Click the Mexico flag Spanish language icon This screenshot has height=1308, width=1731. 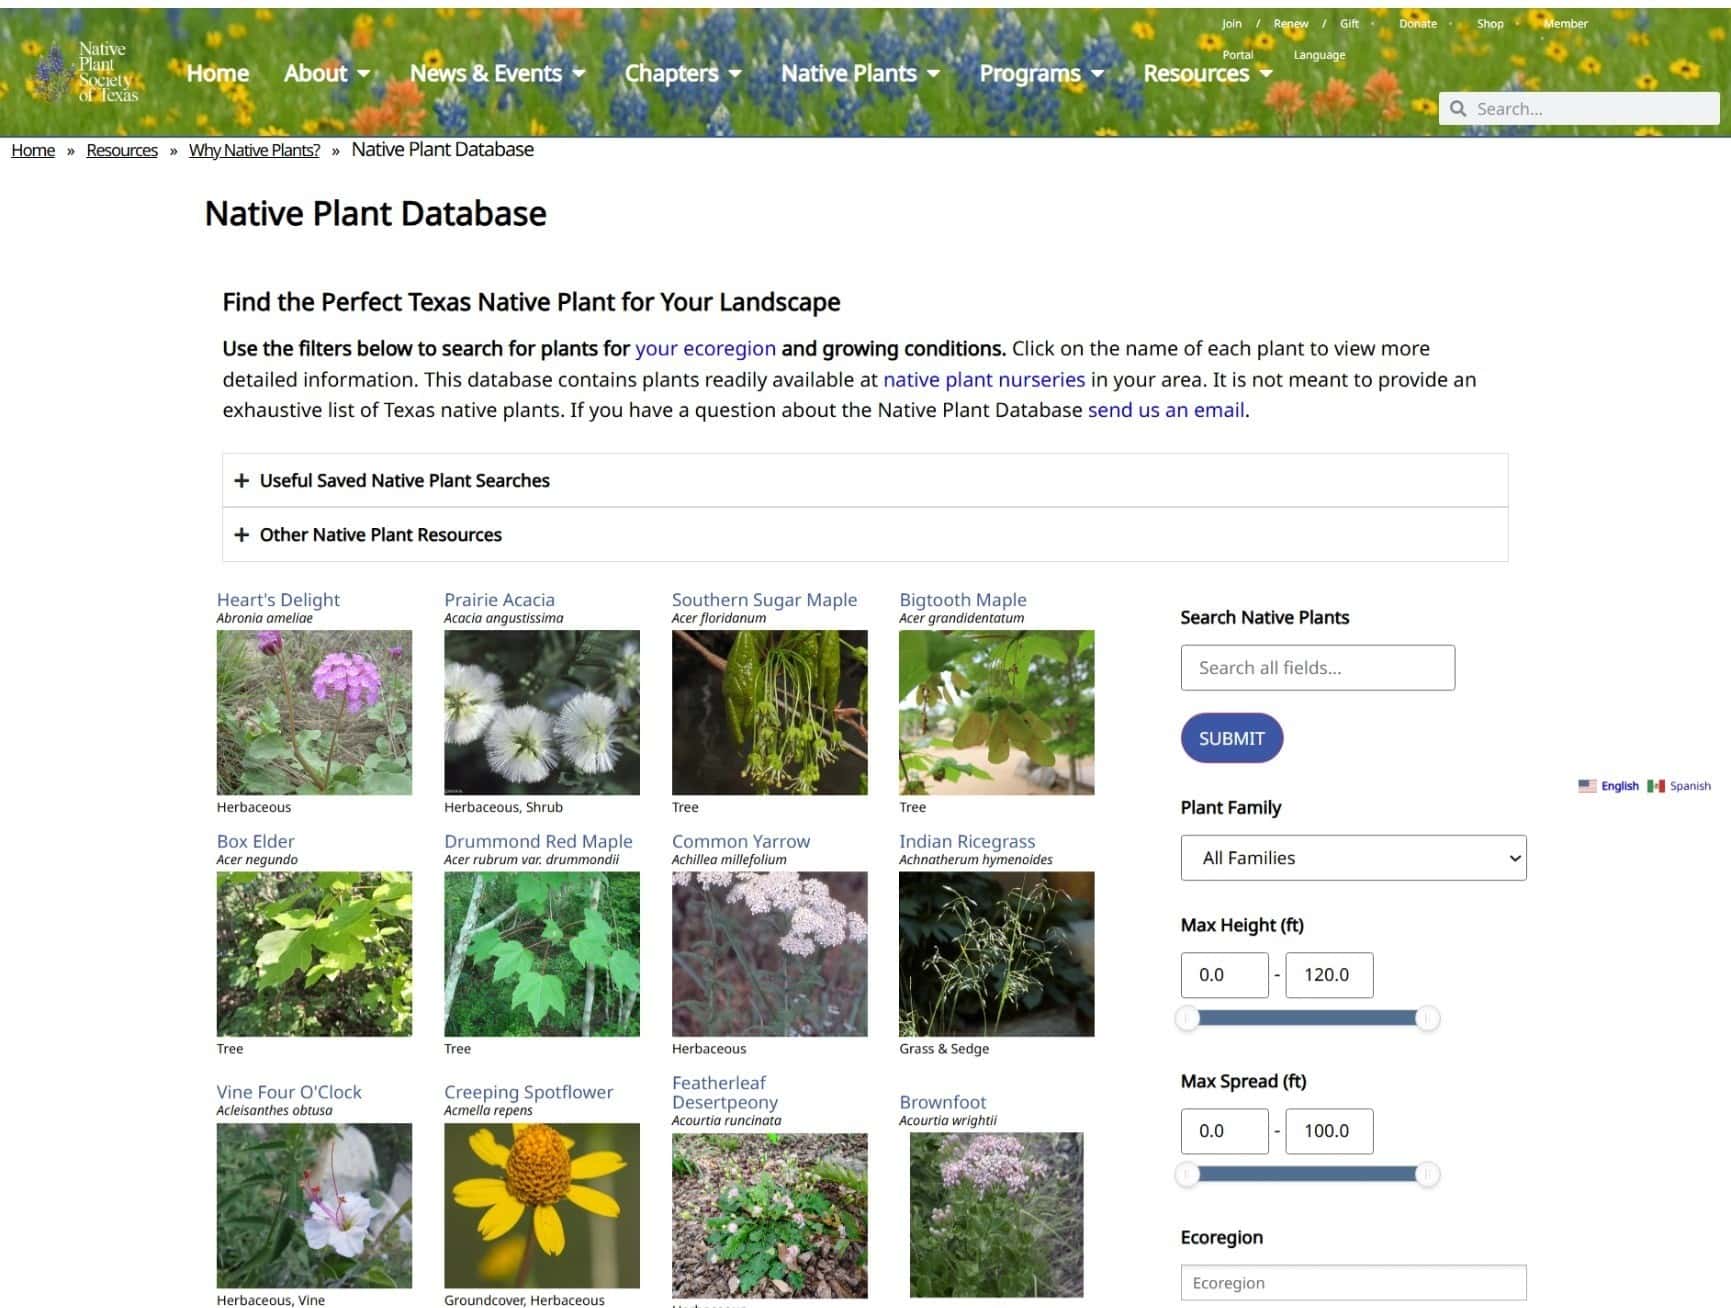1656,786
